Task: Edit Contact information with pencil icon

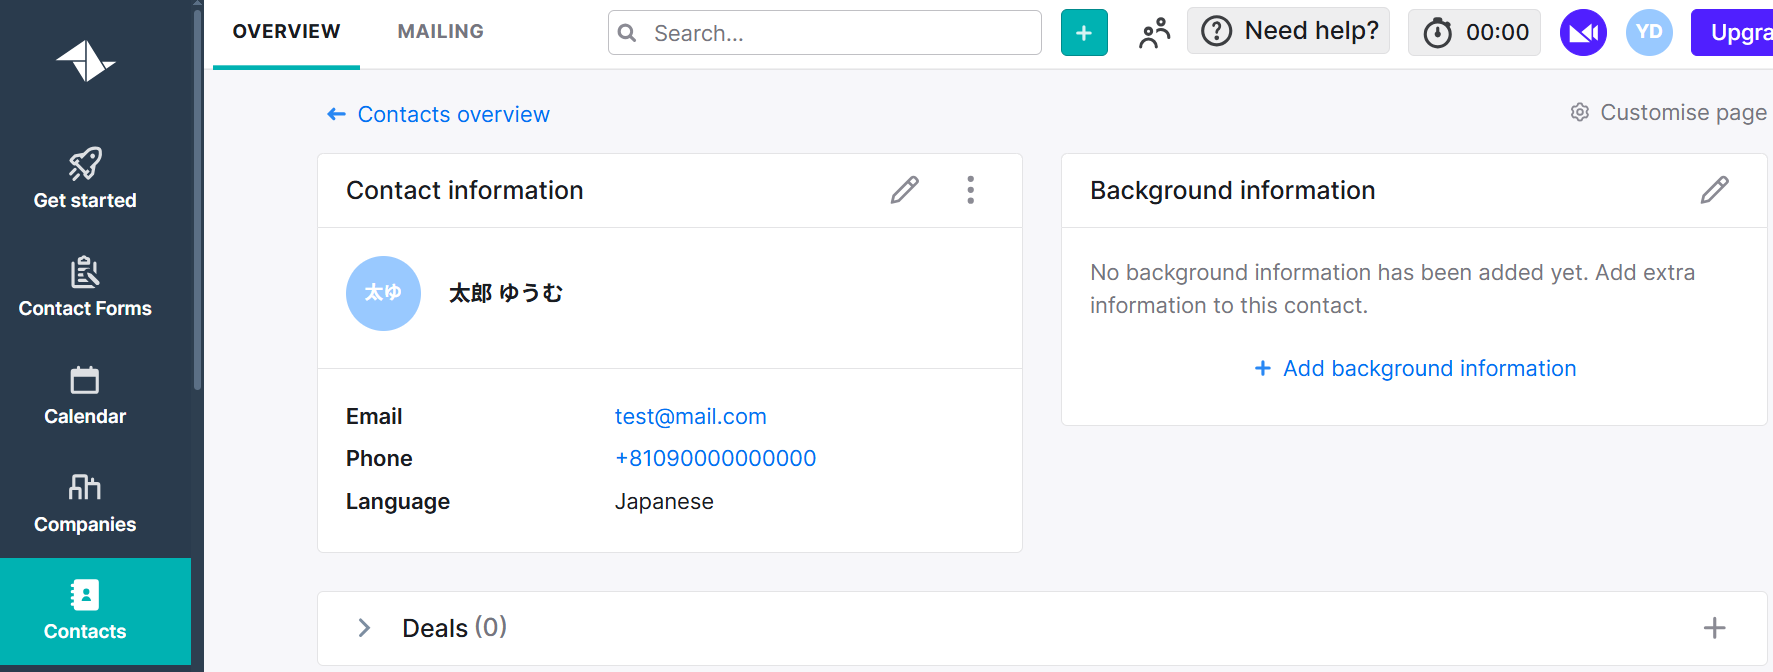Action: point(904,190)
